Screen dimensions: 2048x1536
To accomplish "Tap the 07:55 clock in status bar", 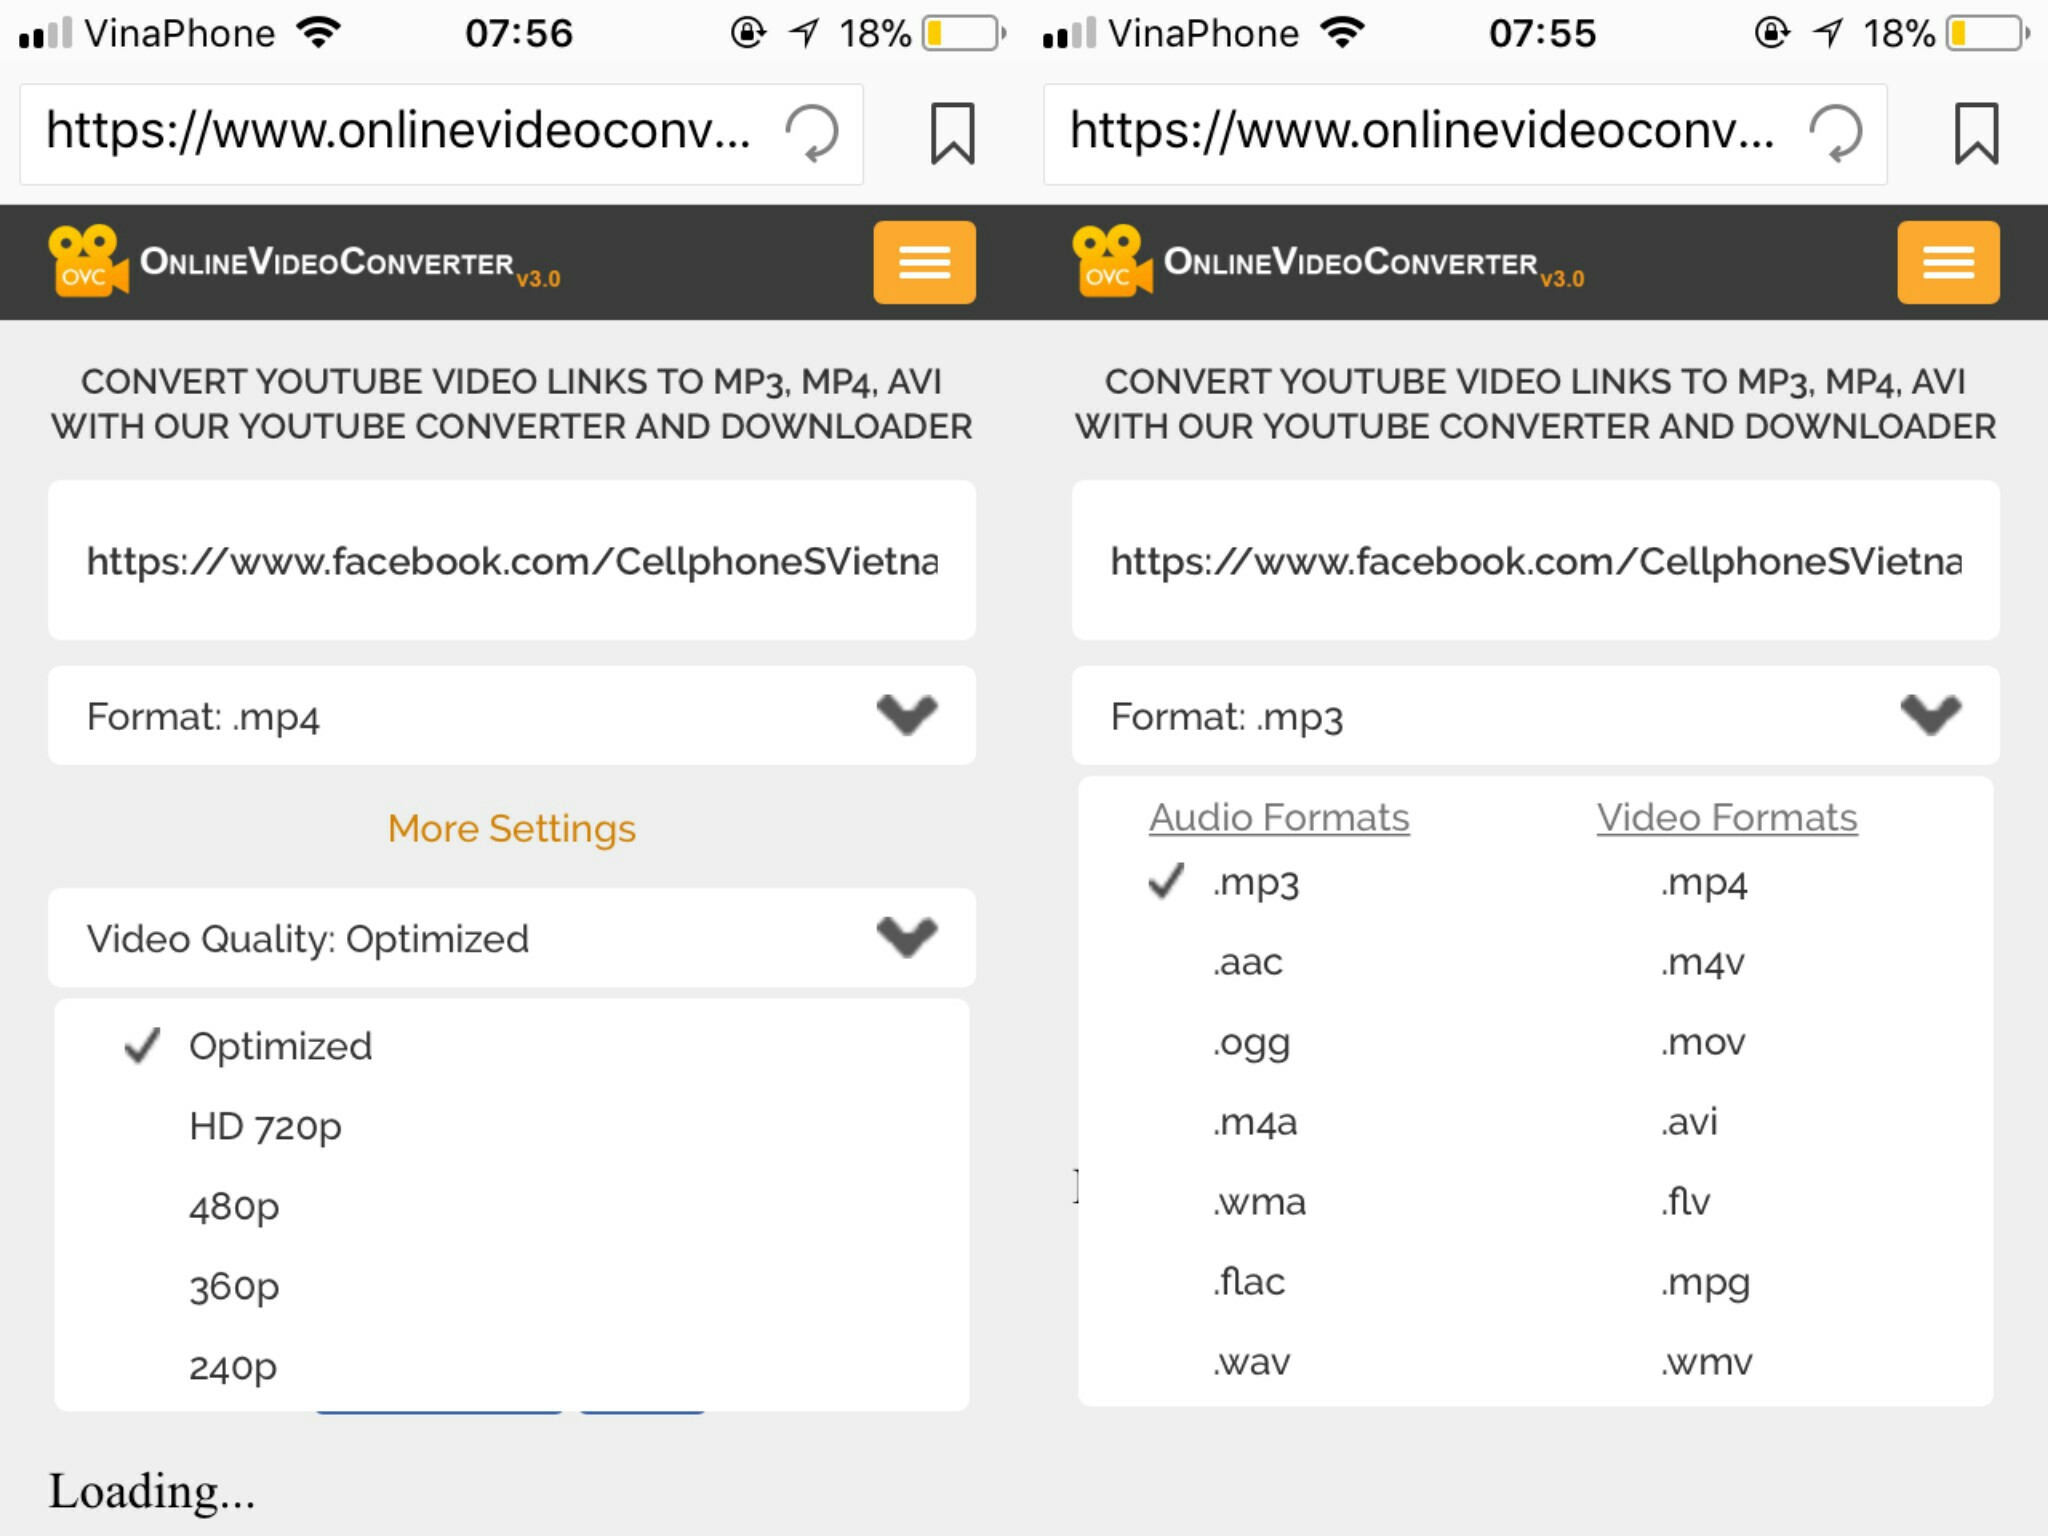I will 1543,33.
